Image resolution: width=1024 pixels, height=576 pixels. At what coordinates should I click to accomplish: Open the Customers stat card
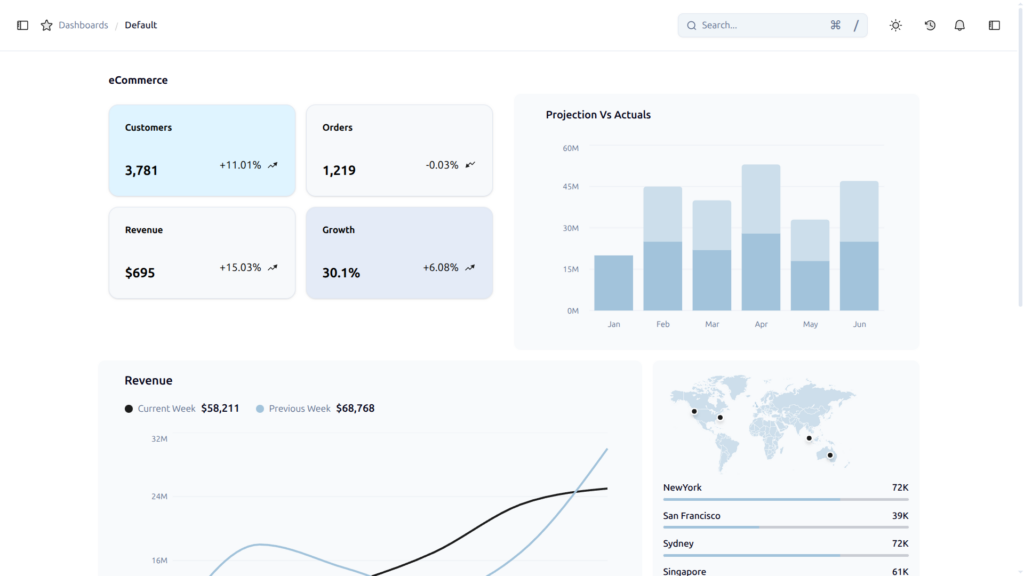[x=202, y=150]
